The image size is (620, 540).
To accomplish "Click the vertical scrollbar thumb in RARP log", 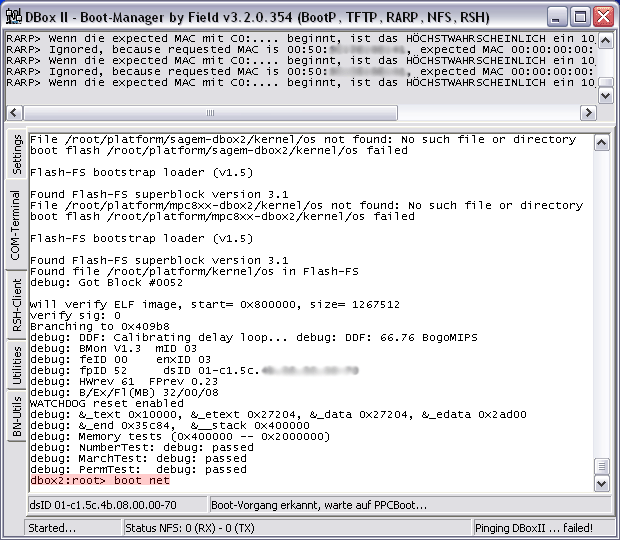I will click(x=606, y=82).
